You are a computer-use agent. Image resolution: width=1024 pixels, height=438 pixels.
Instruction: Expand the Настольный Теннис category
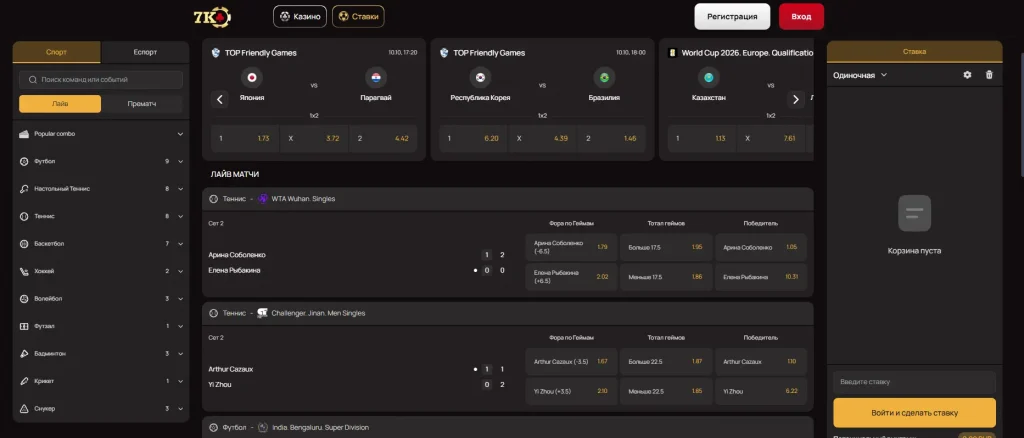coord(180,188)
